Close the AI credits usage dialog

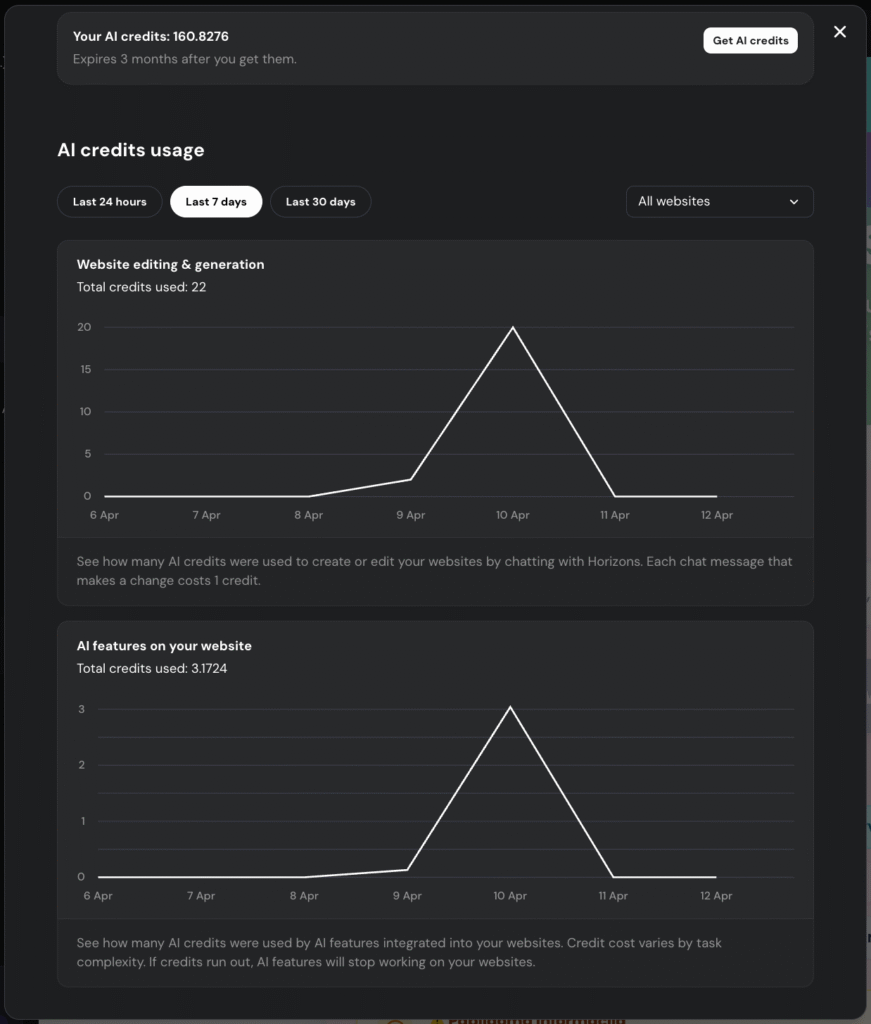pyautogui.click(x=839, y=31)
